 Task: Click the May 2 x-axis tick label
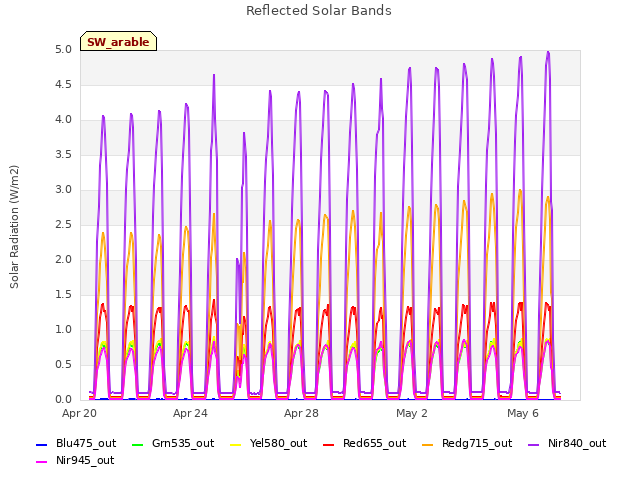pos(412,413)
